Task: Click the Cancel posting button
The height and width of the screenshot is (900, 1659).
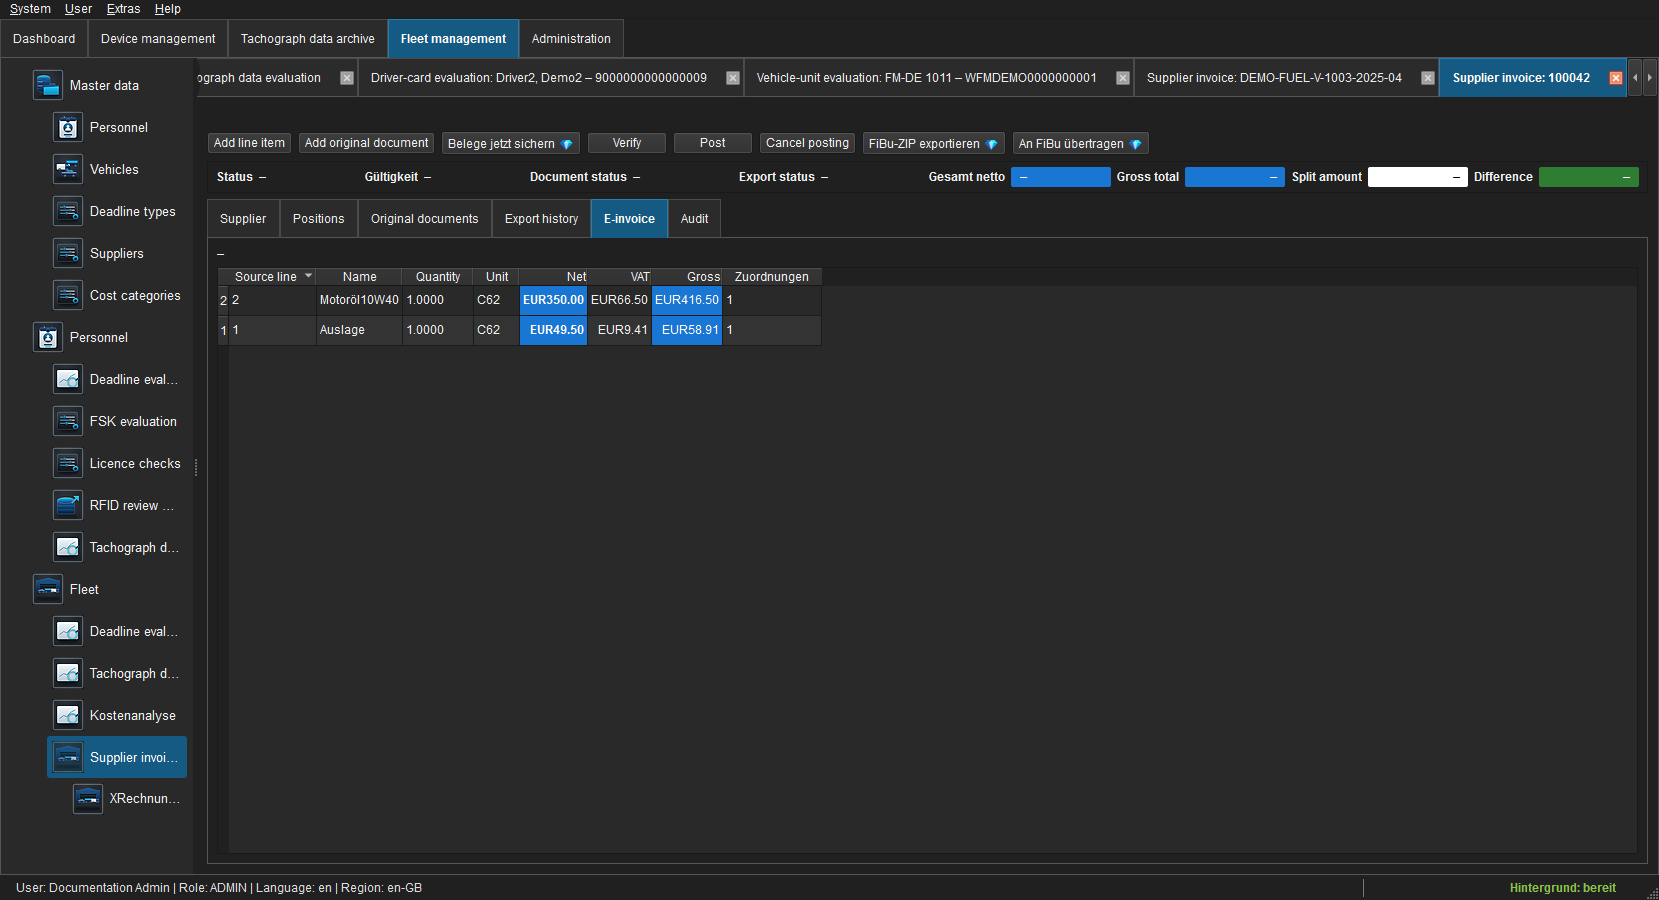Action: [x=807, y=143]
